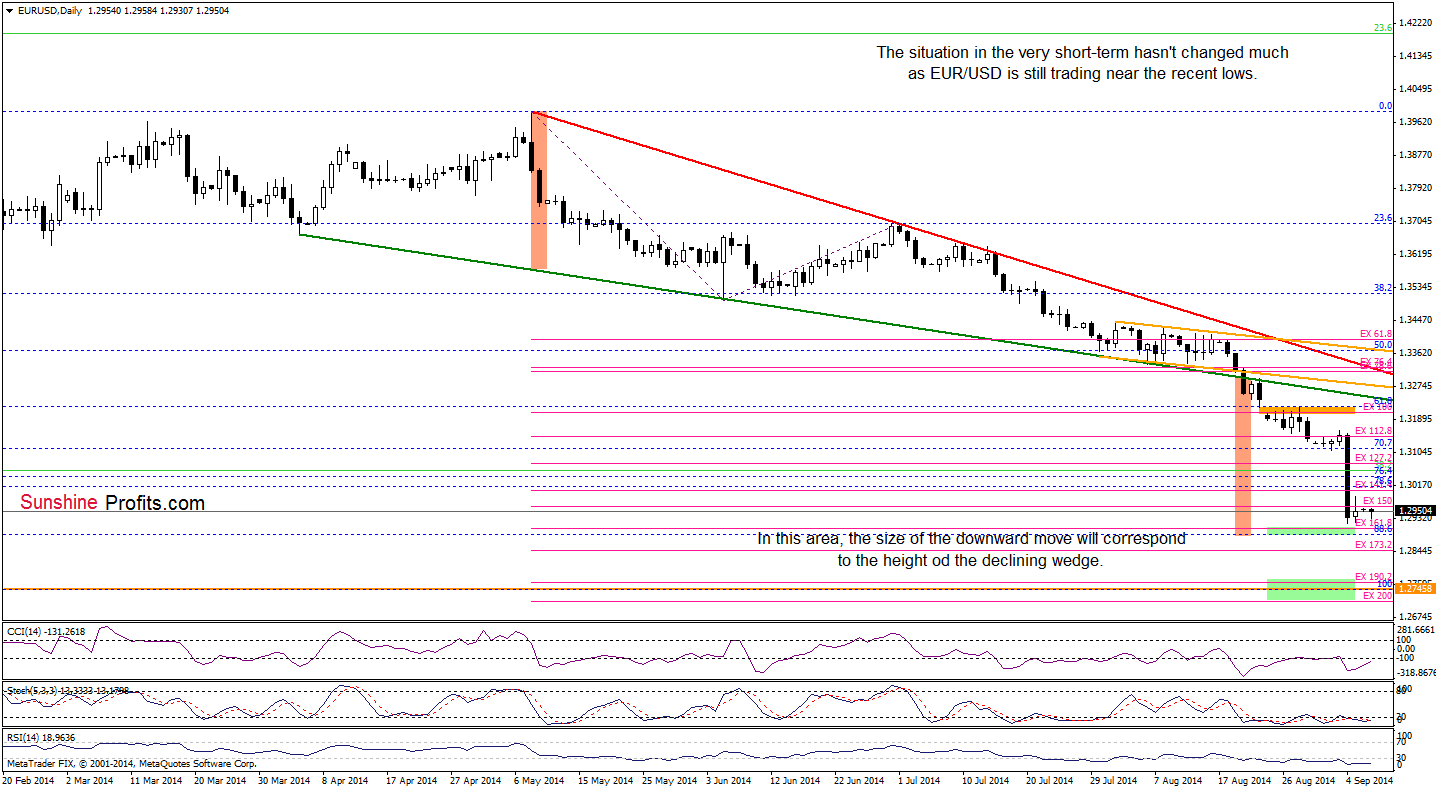The image size is (1436, 789).
Task: Click the Fibonacci 50.0 level label
Action: click(x=1383, y=344)
